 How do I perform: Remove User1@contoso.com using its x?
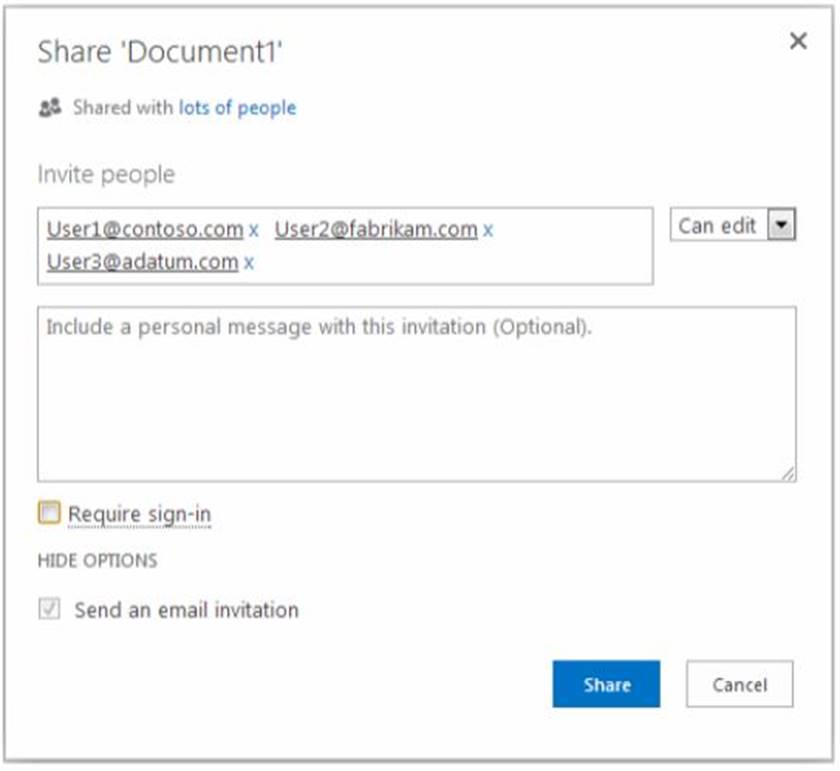[254, 230]
